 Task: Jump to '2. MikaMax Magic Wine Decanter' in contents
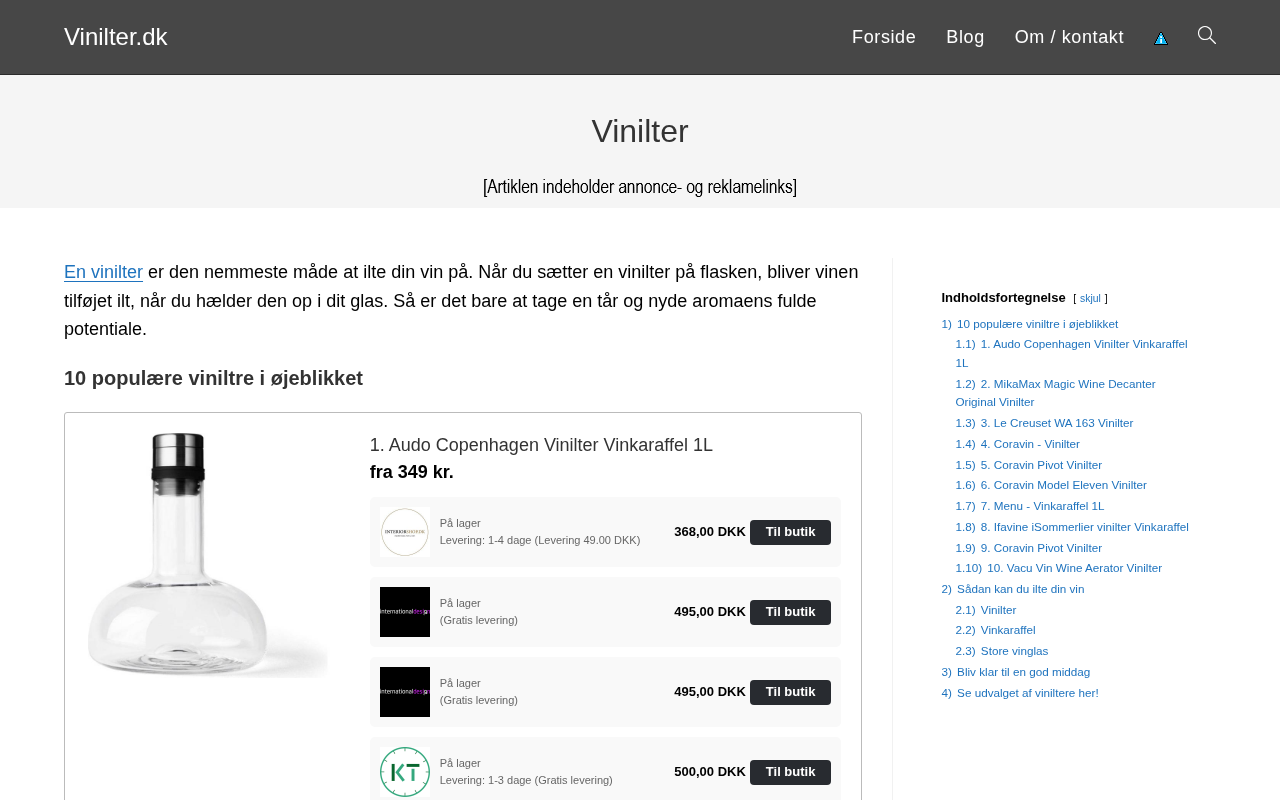(1055, 393)
